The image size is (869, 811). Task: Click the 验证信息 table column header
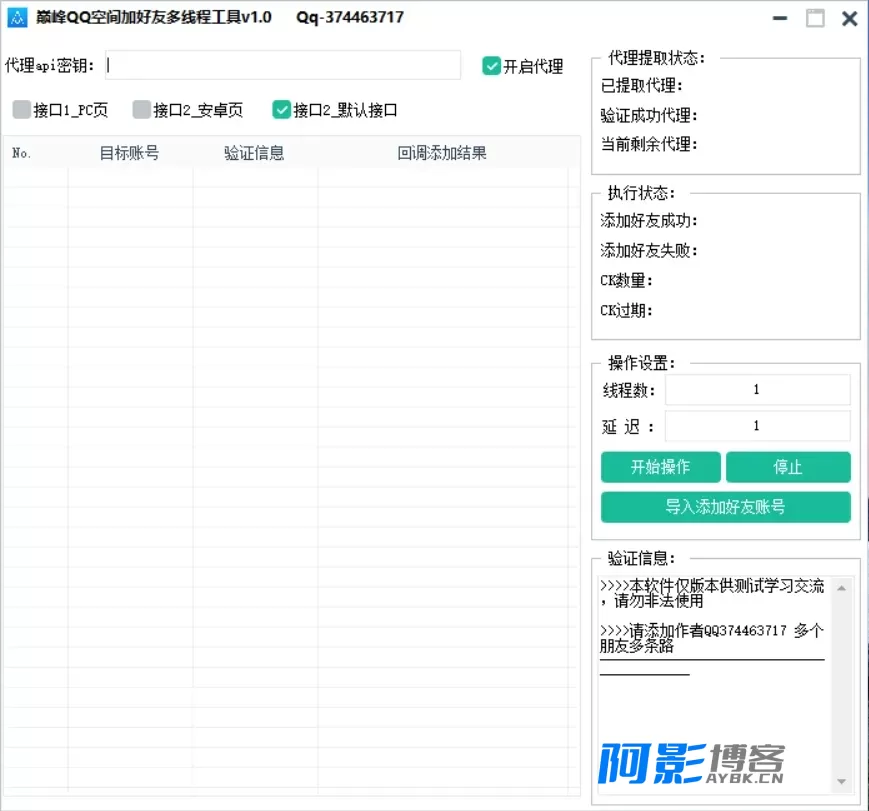pyautogui.click(x=254, y=153)
